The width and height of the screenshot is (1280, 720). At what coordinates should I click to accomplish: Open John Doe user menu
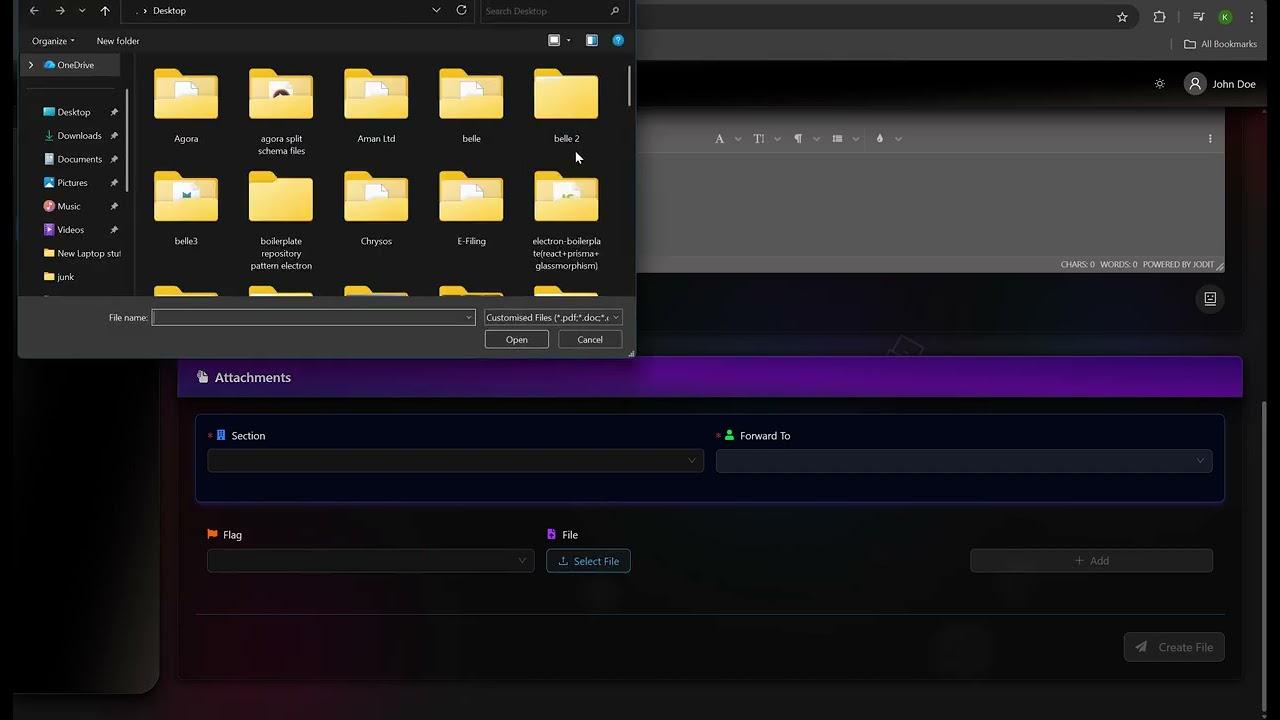1220,84
